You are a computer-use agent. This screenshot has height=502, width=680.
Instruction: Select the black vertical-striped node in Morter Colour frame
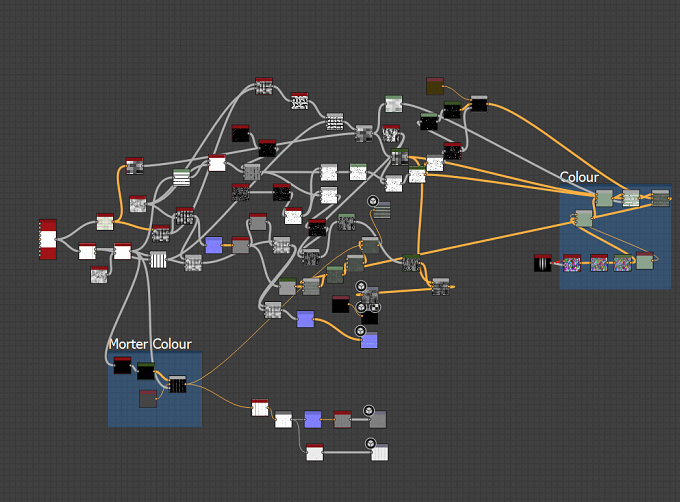[177, 384]
